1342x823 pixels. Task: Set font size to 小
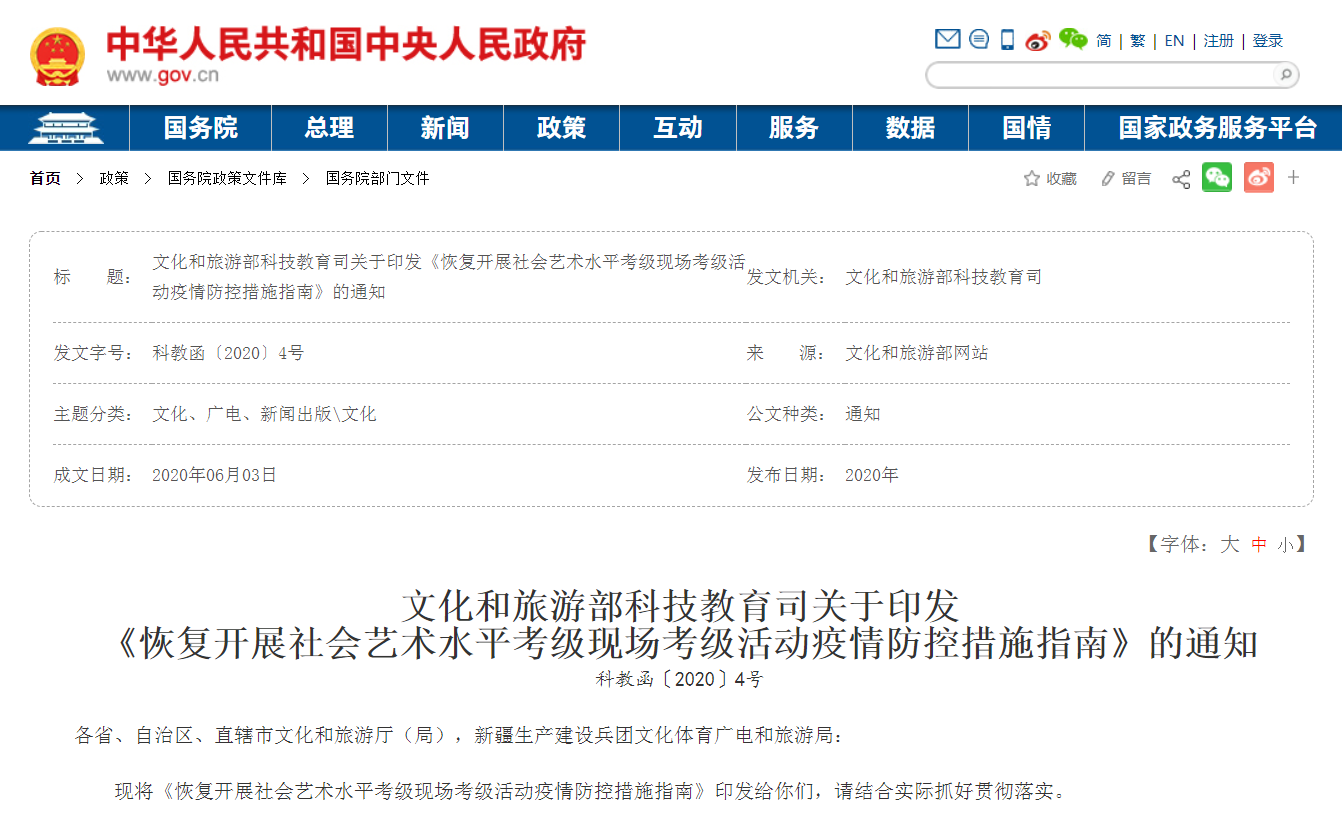pos(1284,545)
